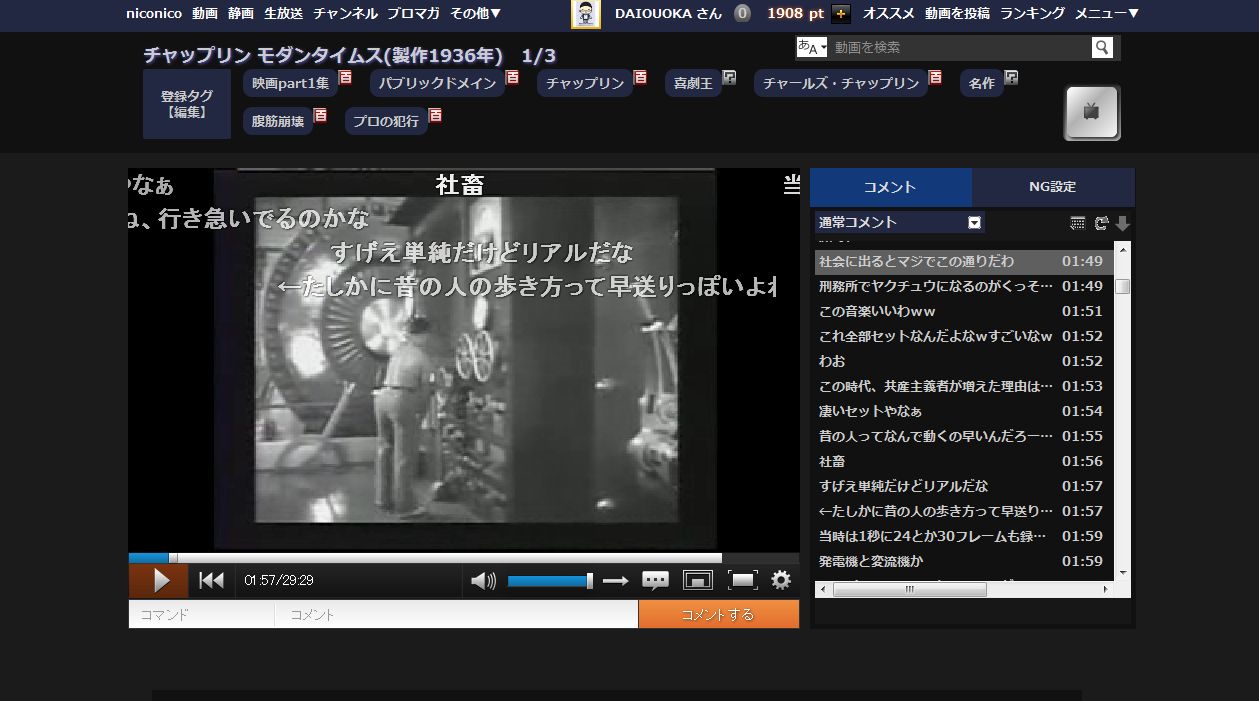This screenshot has width=1259, height=701.
Task: Click the comment text input field
Action: [456, 615]
